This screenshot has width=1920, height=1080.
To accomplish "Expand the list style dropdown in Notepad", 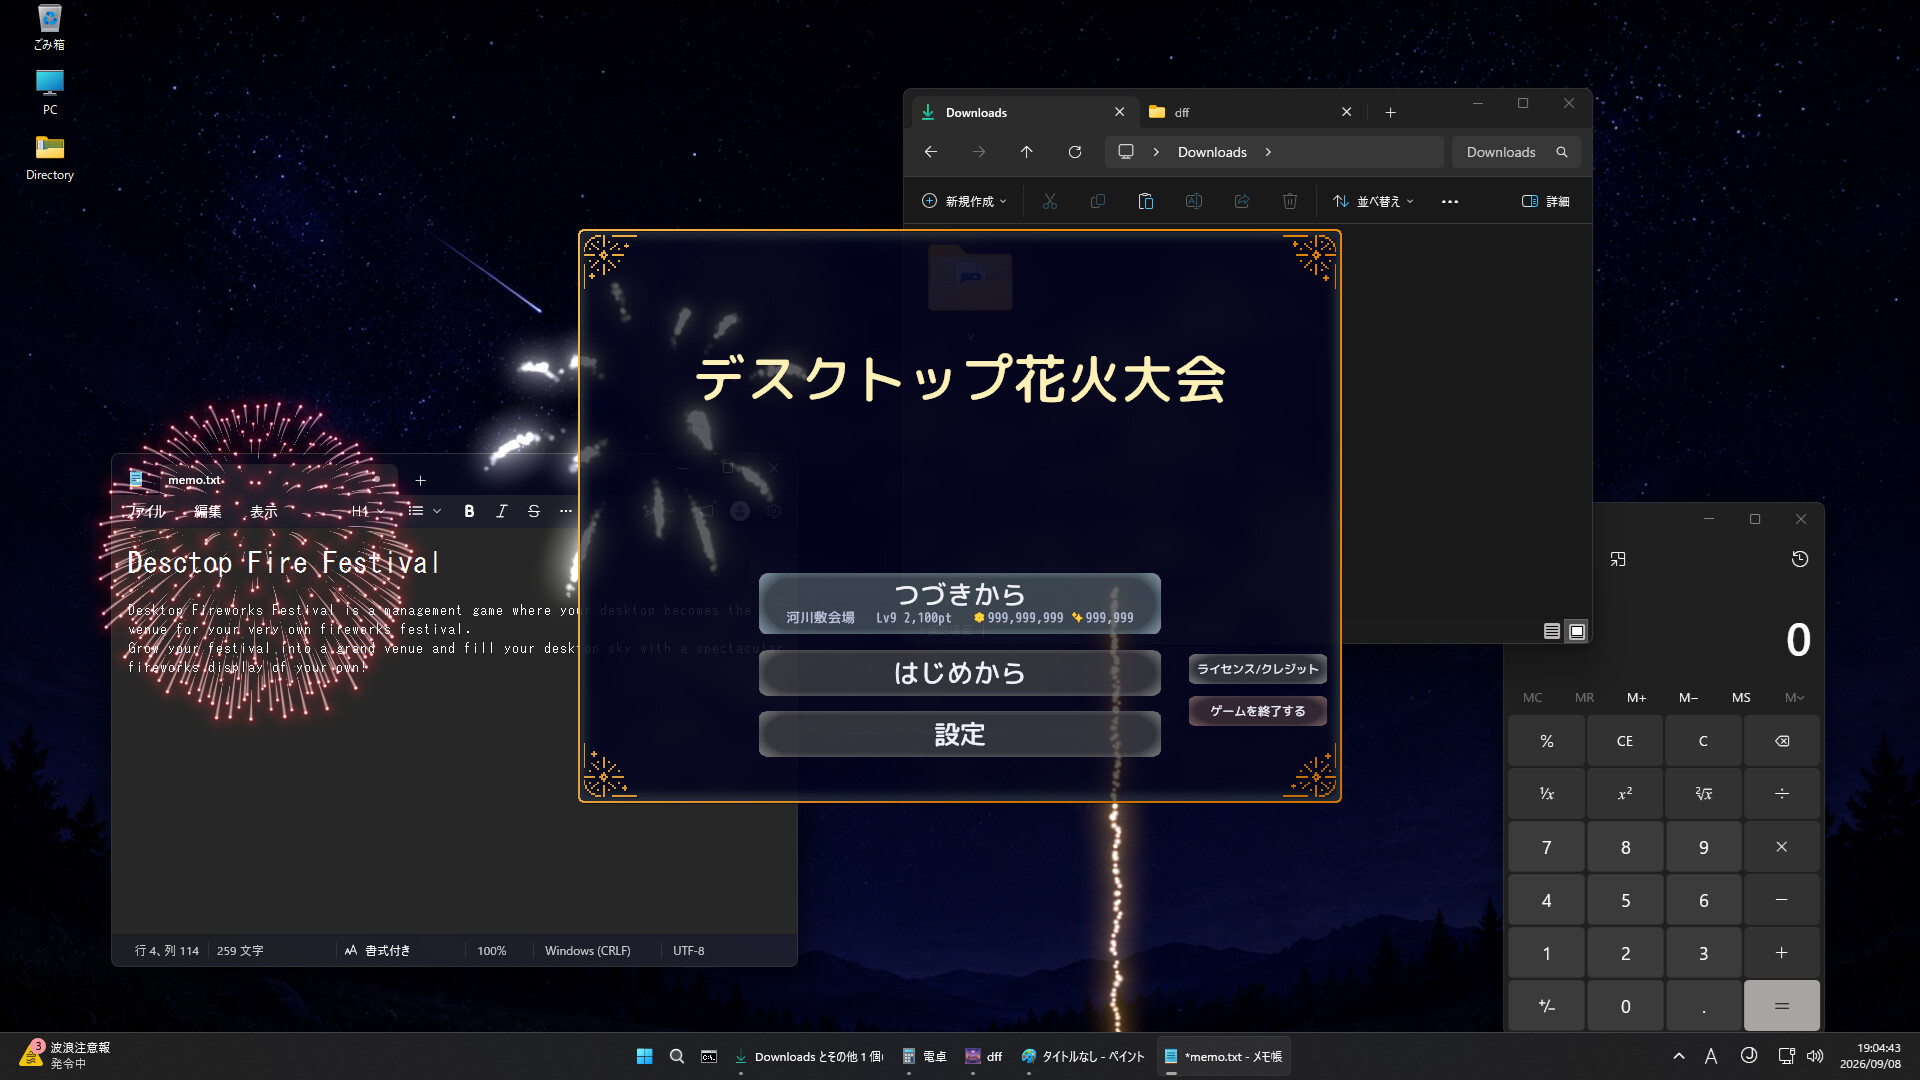I will coord(425,511).
